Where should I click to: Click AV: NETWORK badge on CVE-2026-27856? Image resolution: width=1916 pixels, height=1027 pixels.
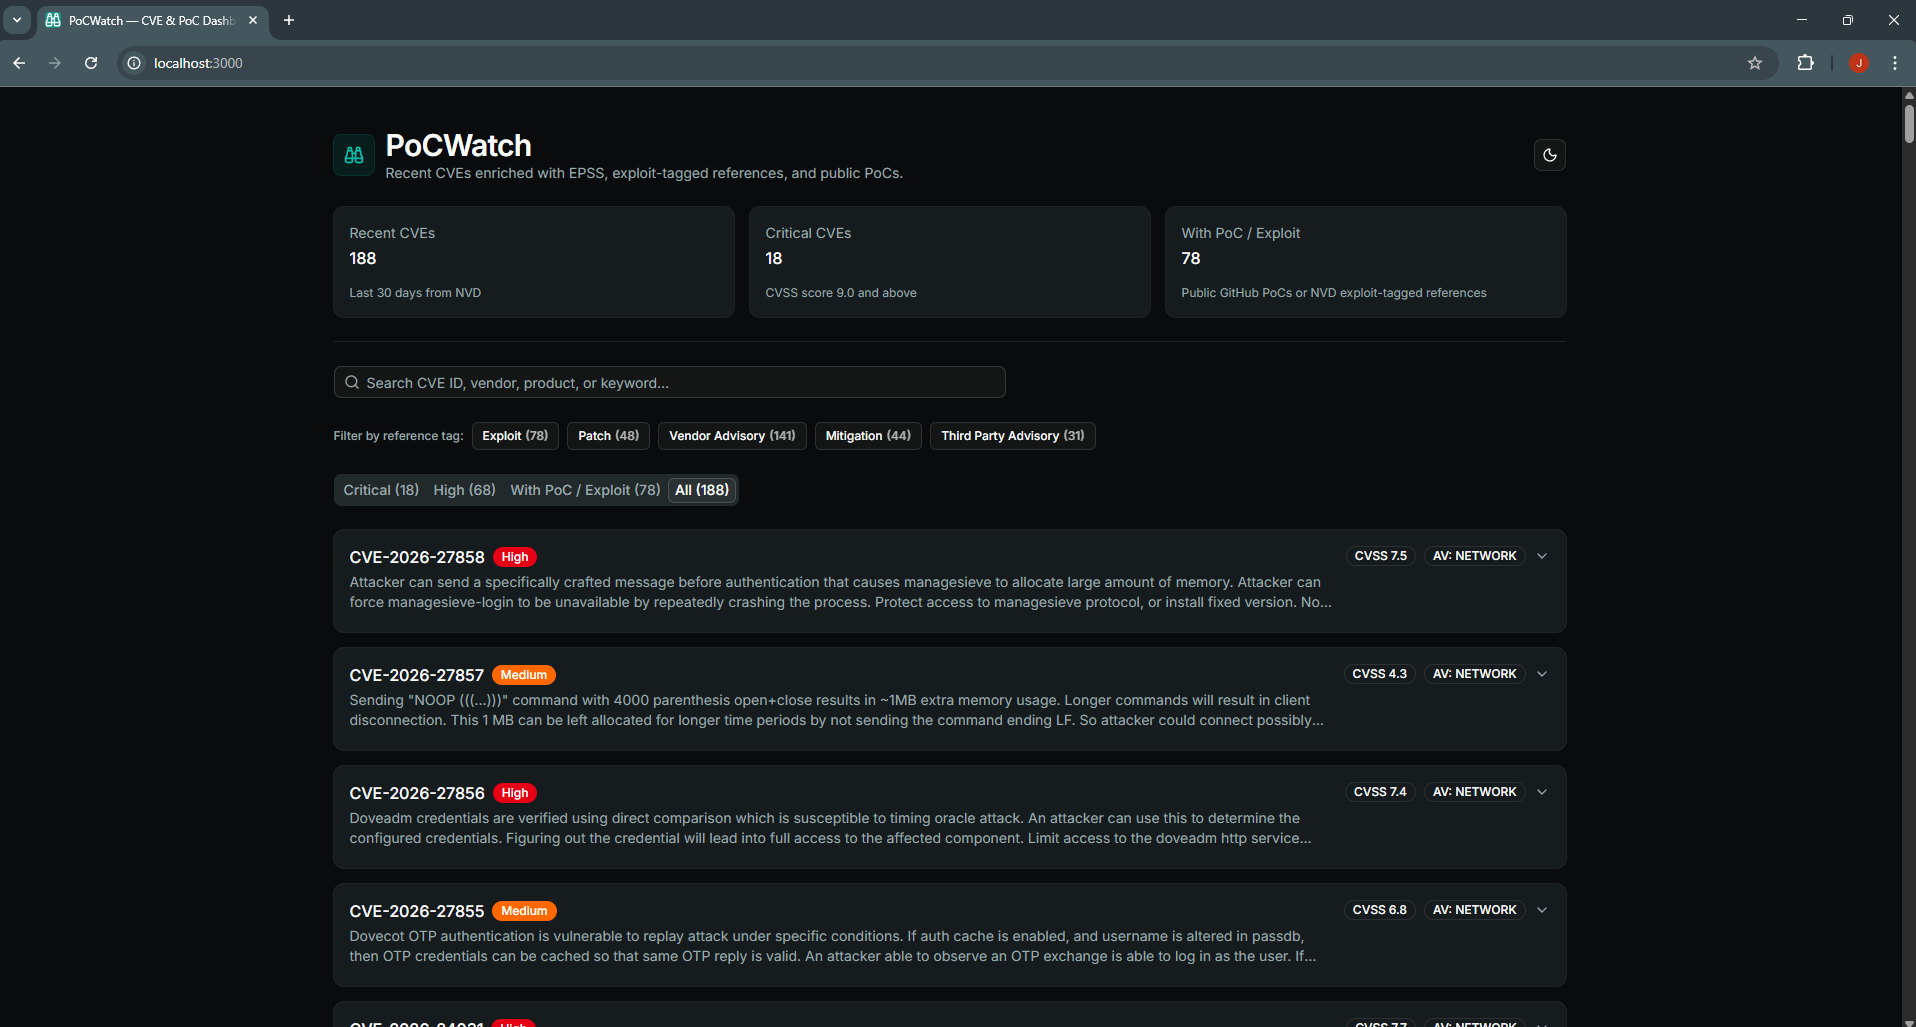(1474, 792)
